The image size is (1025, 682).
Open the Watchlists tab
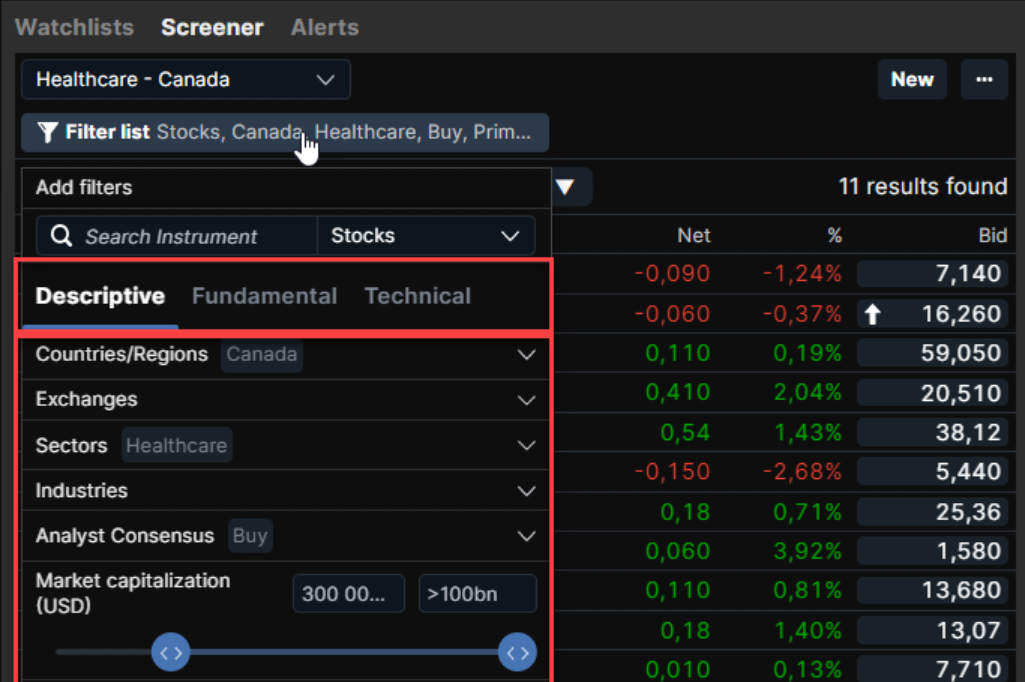tap(75, 27)
